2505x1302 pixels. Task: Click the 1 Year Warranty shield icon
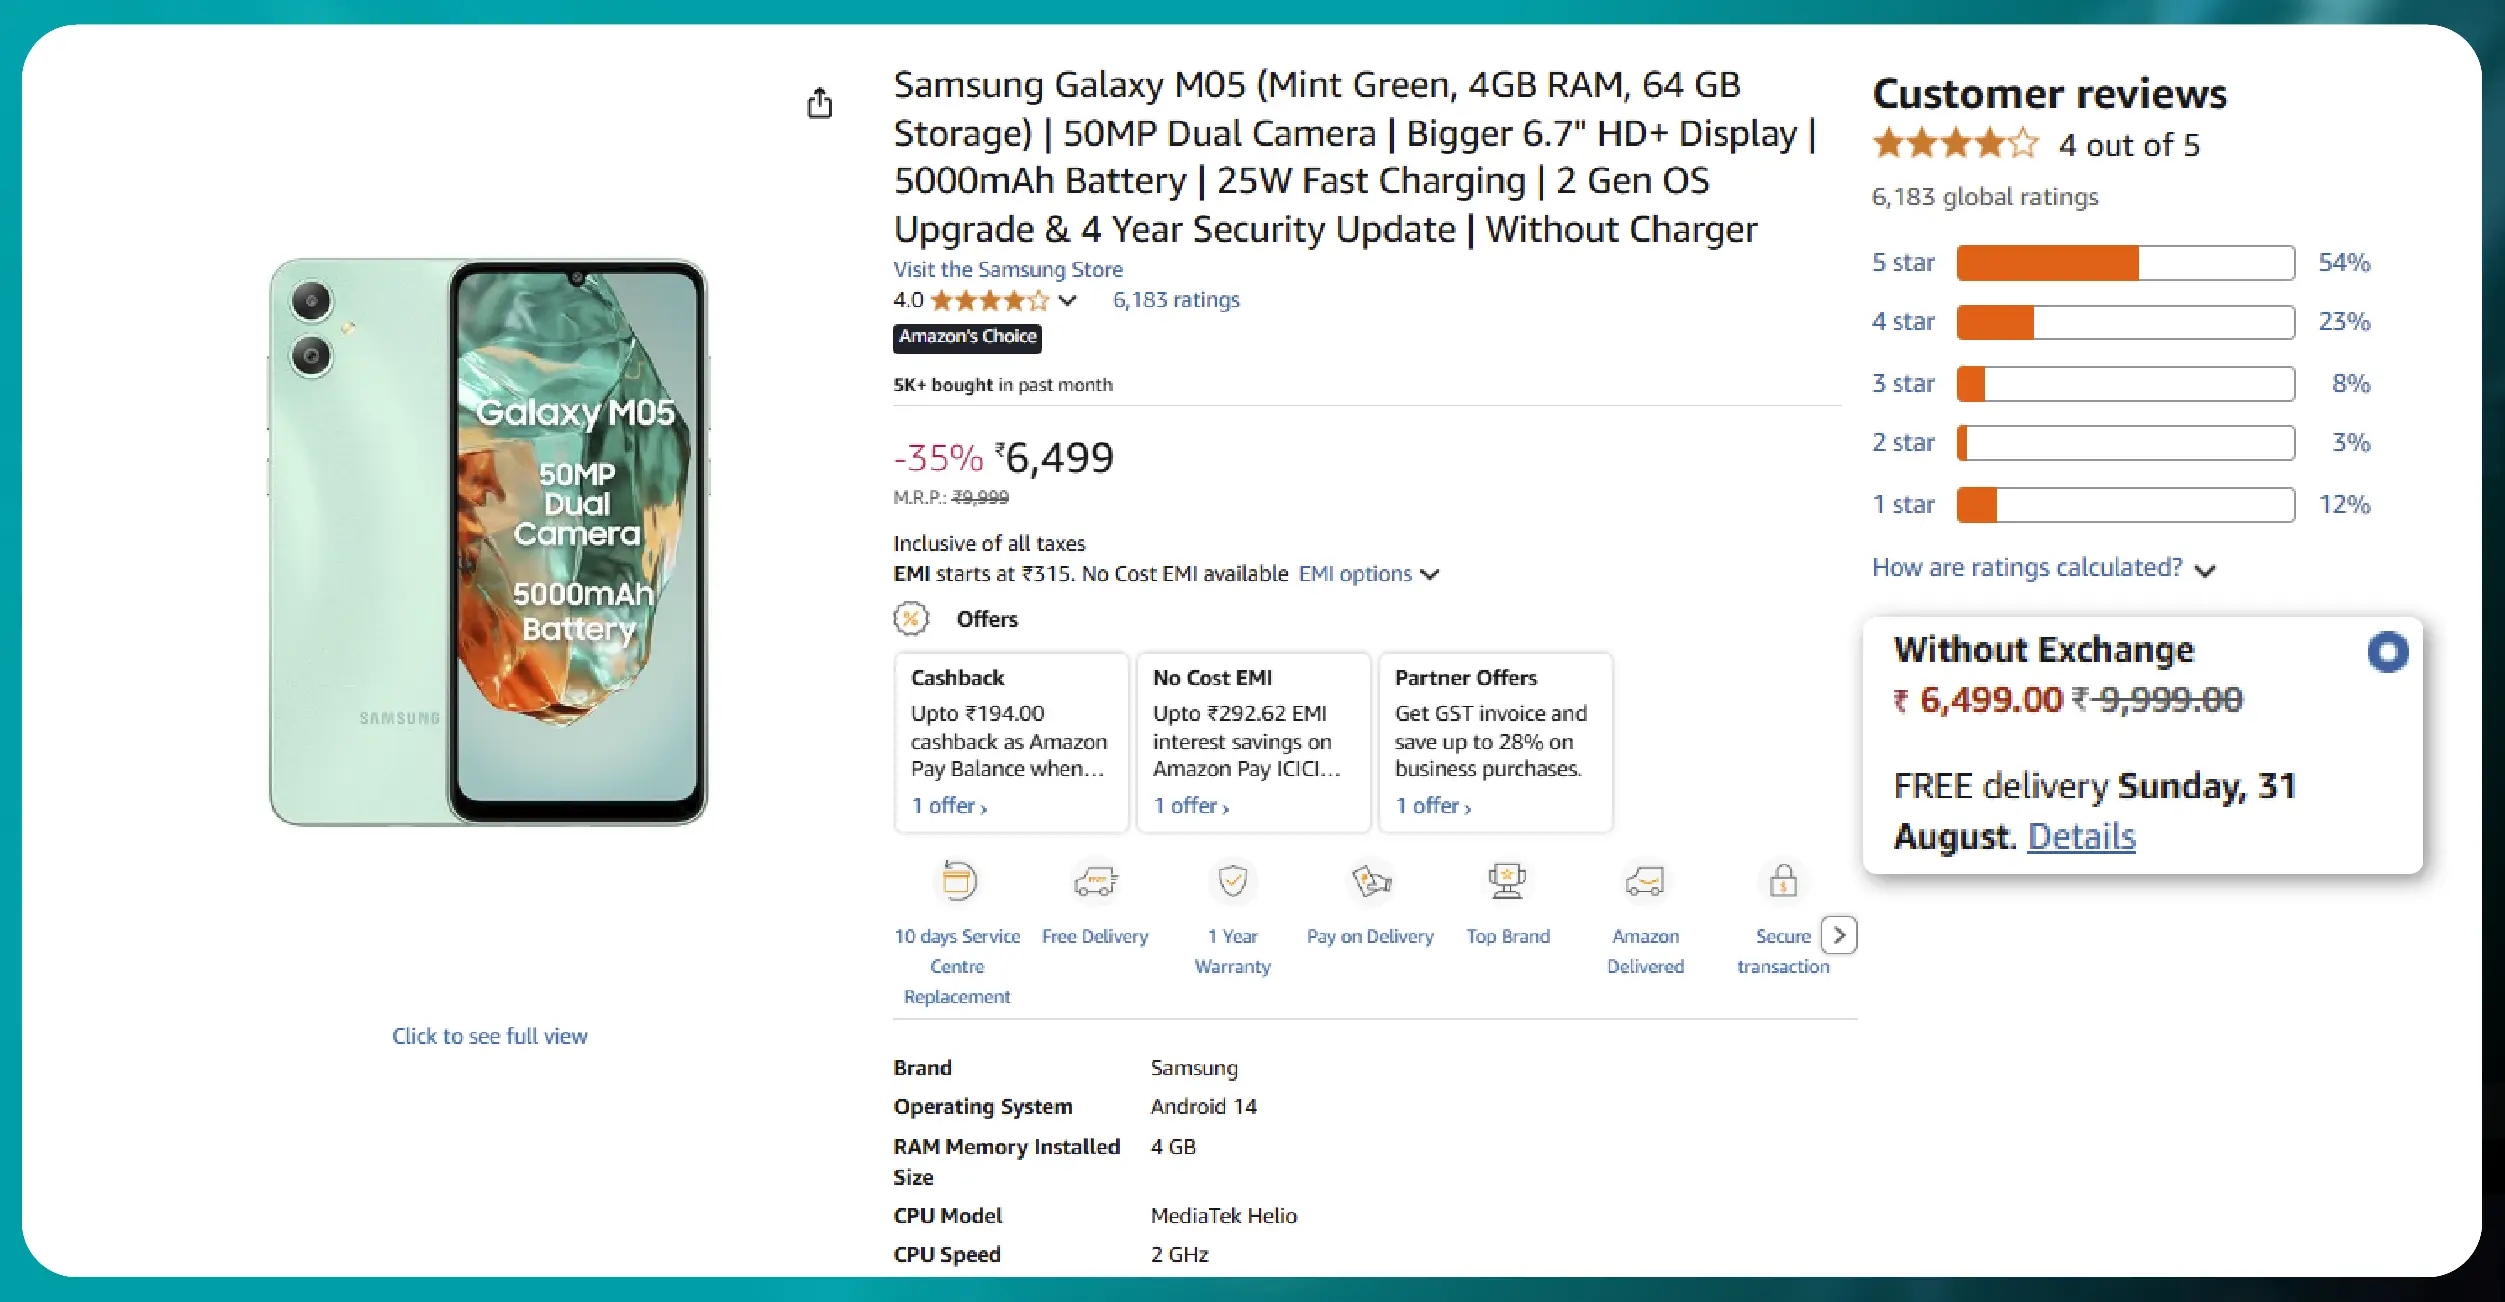tap(1232, 882)
